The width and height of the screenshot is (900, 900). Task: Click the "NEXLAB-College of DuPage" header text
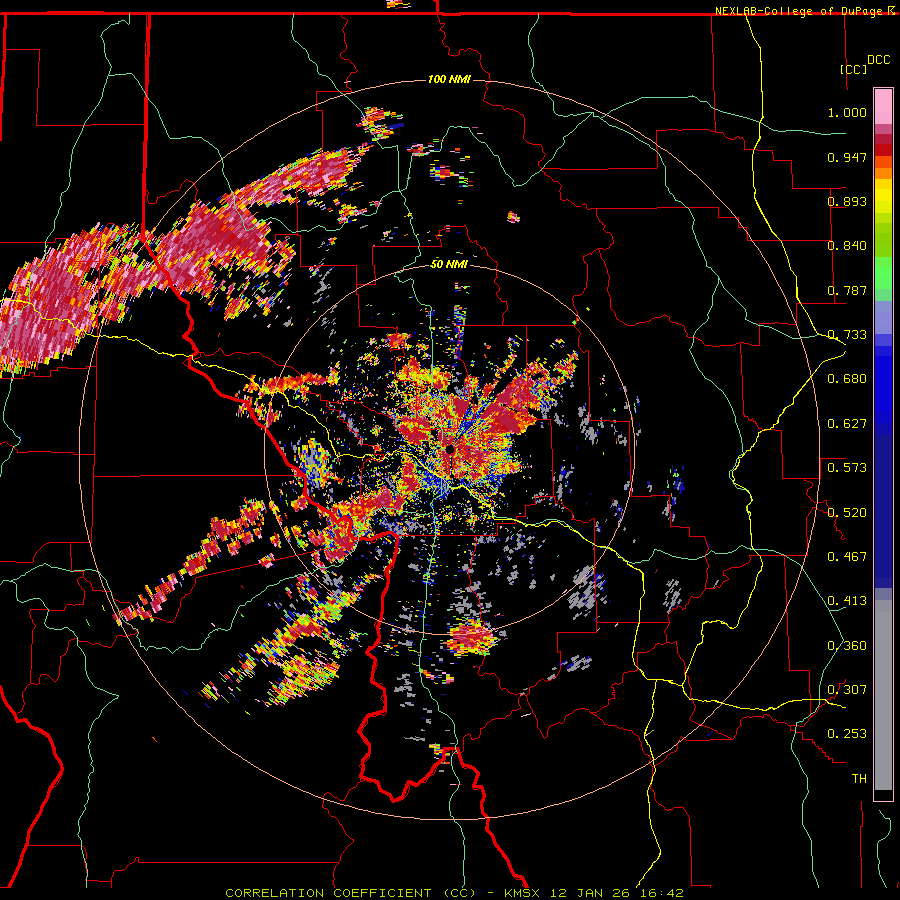point(798,11)
